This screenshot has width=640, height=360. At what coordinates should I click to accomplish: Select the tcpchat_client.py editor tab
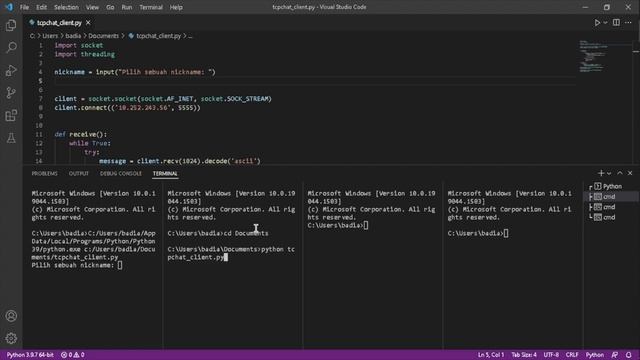[60, 23]
